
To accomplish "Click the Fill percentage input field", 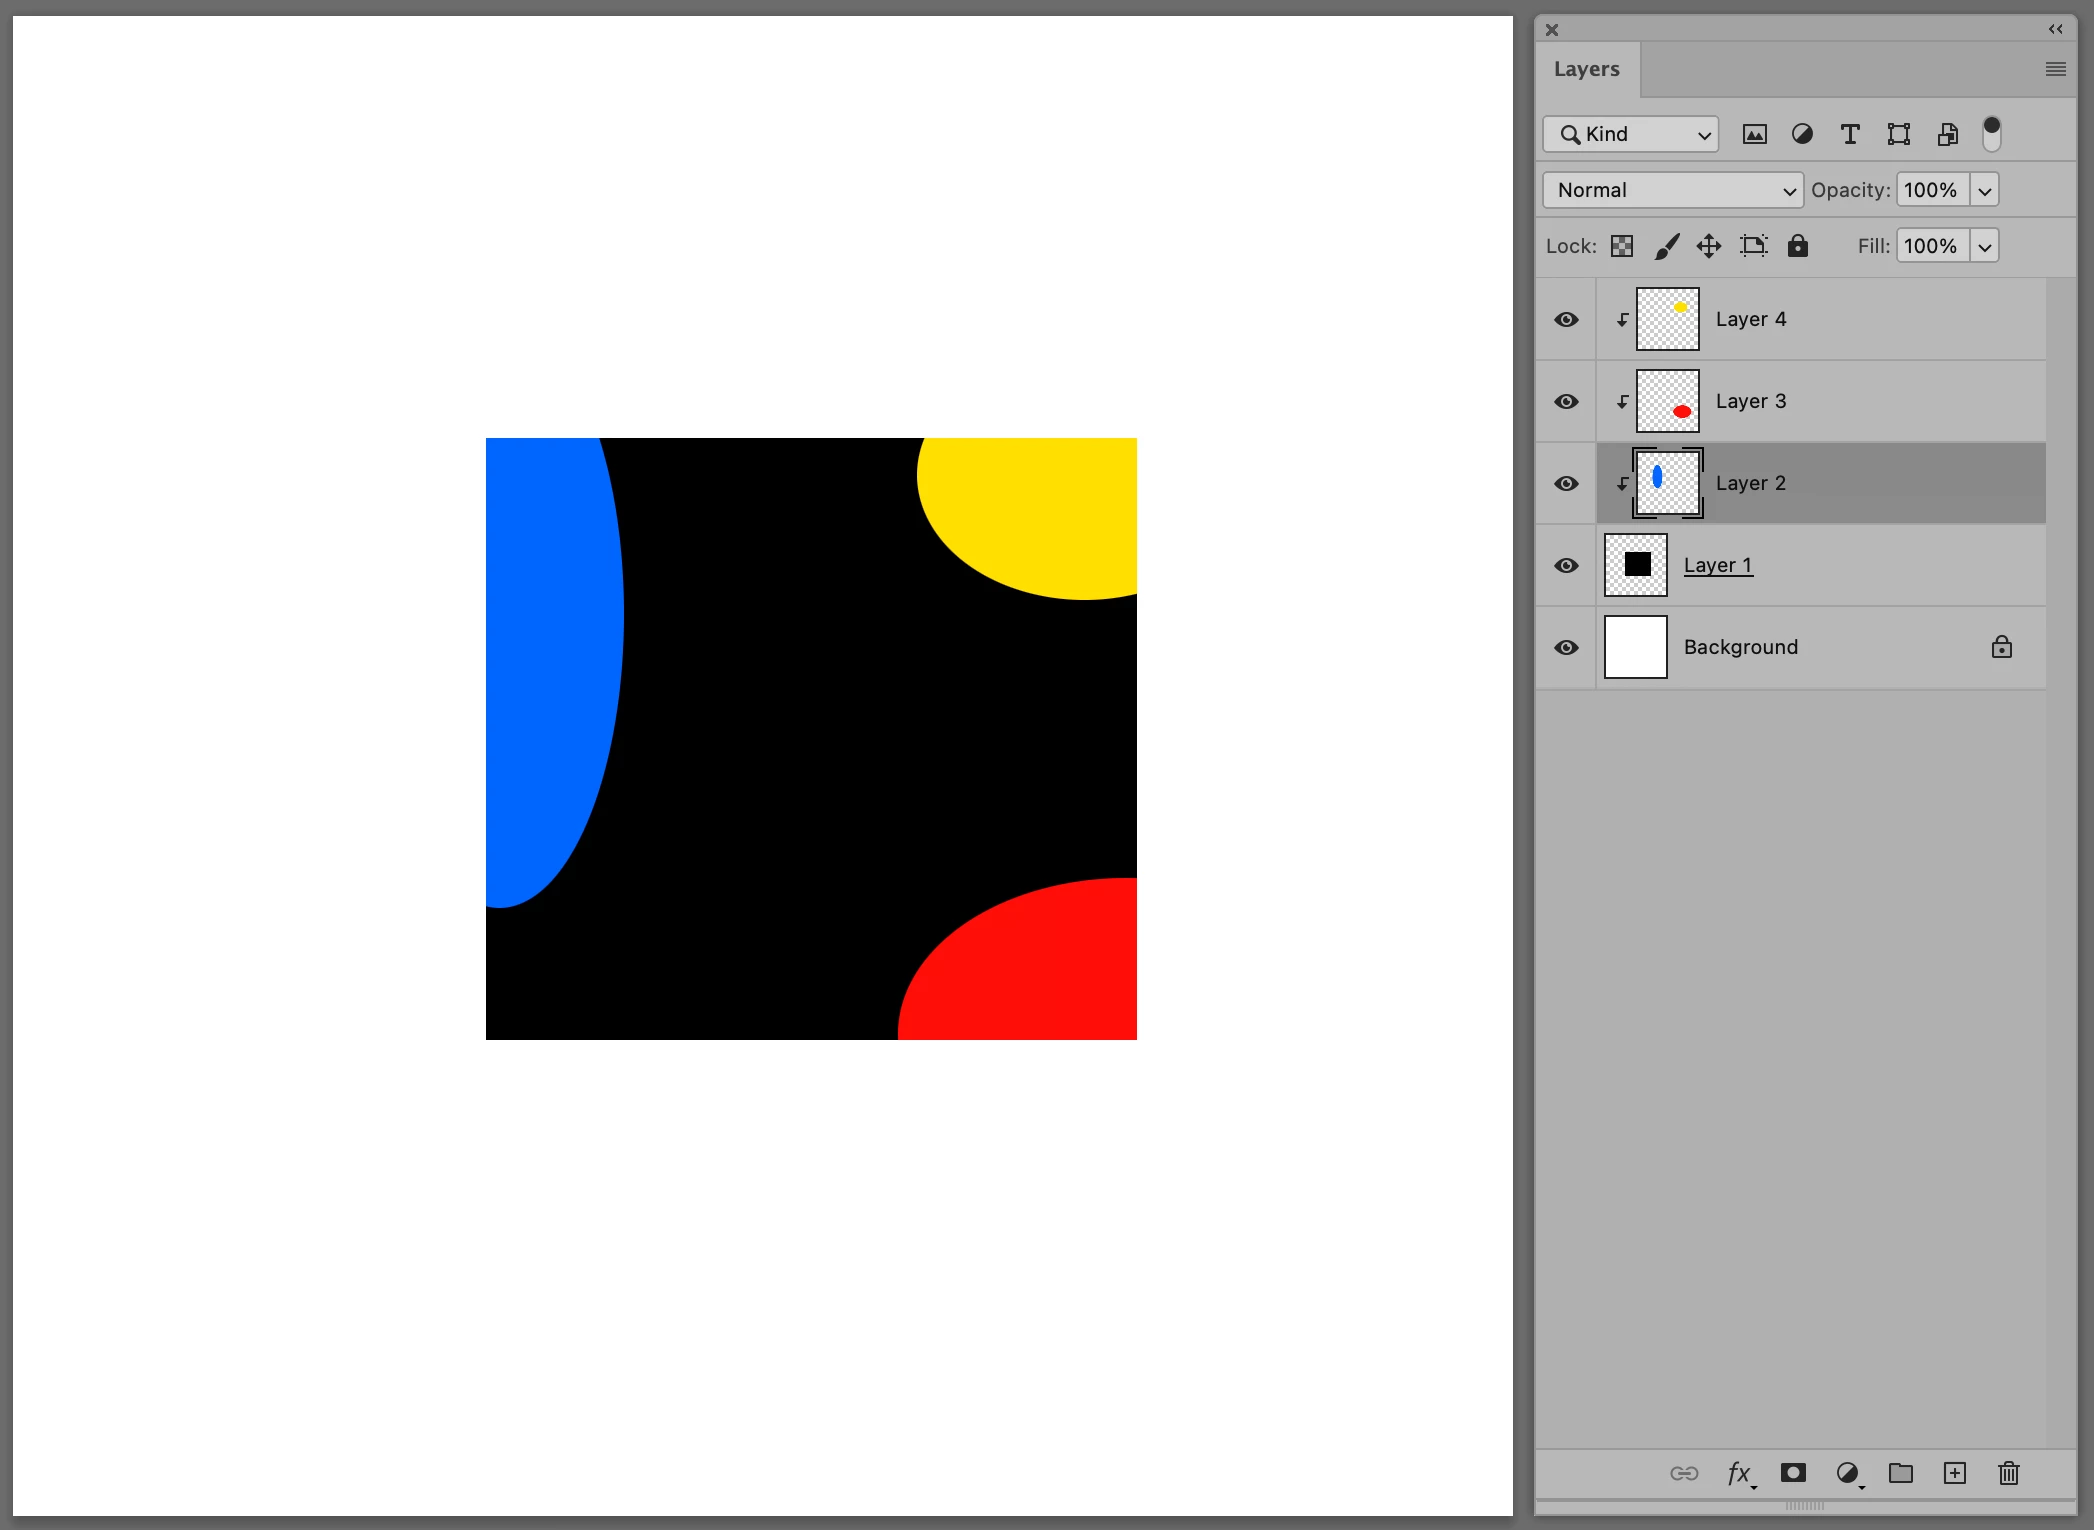I will click(1931, 246).
